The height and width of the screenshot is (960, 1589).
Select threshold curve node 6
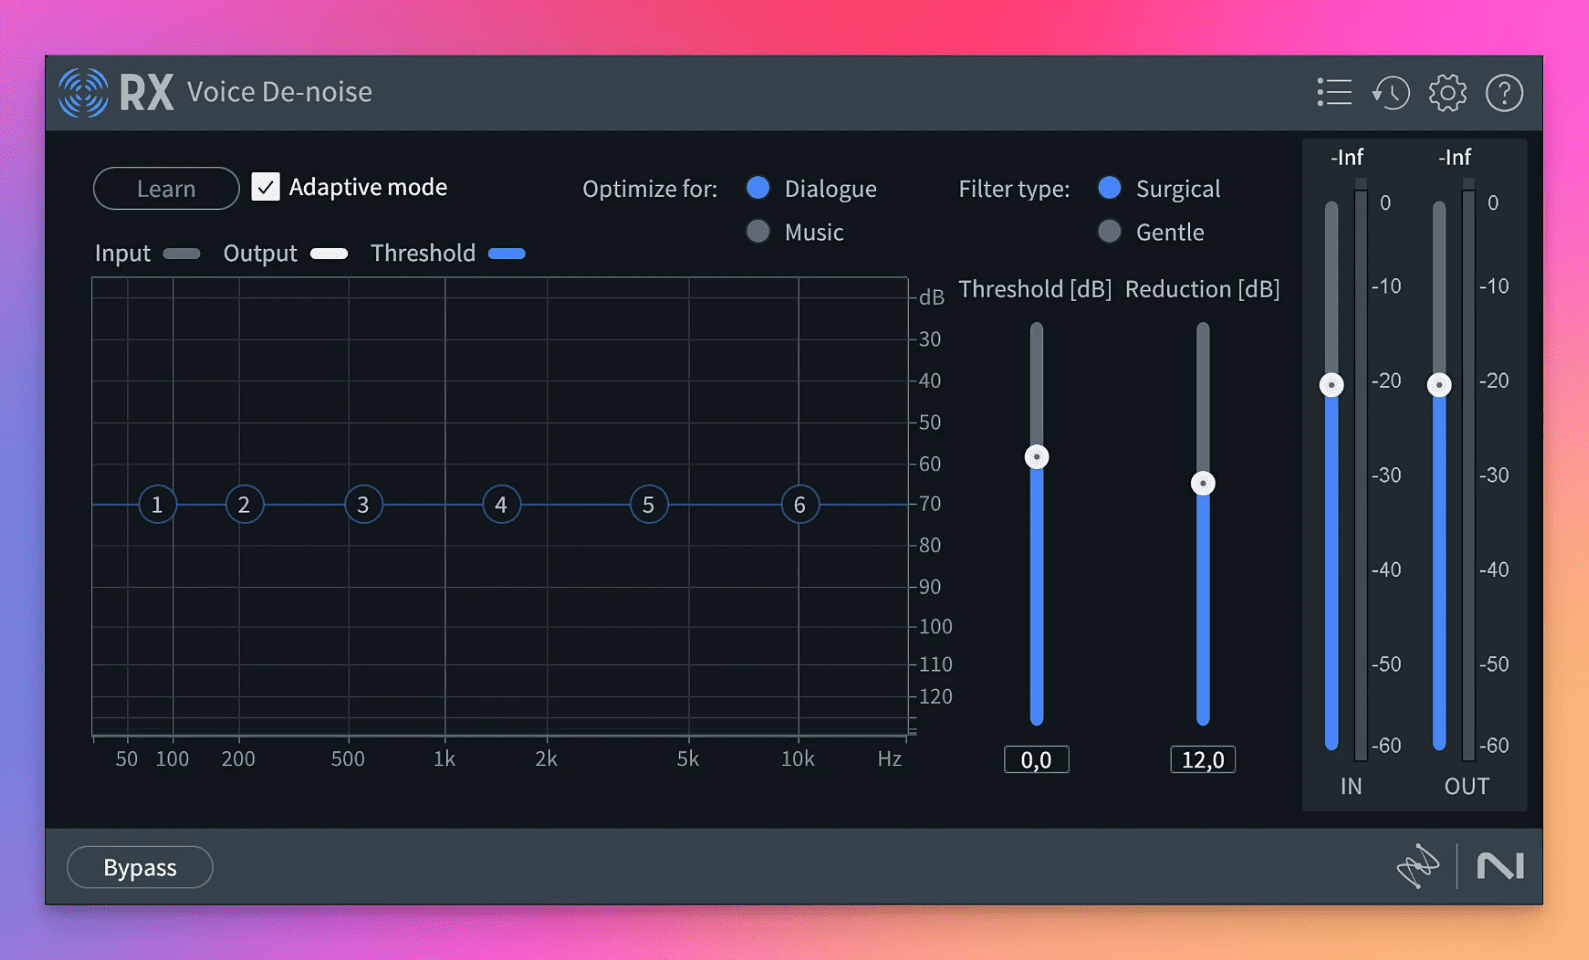(799, 505)
